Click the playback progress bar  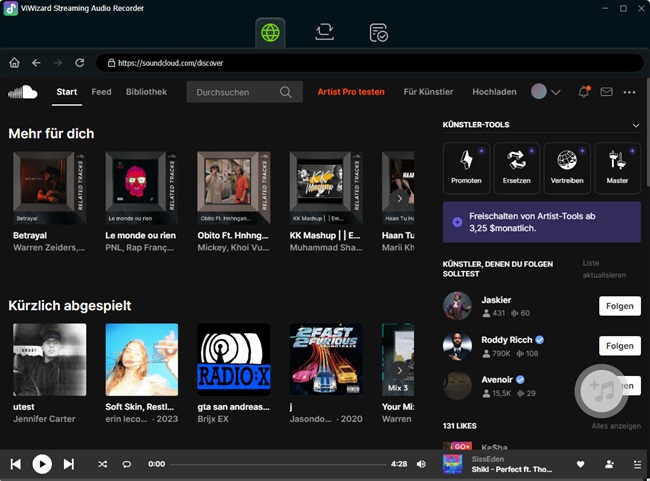pos(278,464)
